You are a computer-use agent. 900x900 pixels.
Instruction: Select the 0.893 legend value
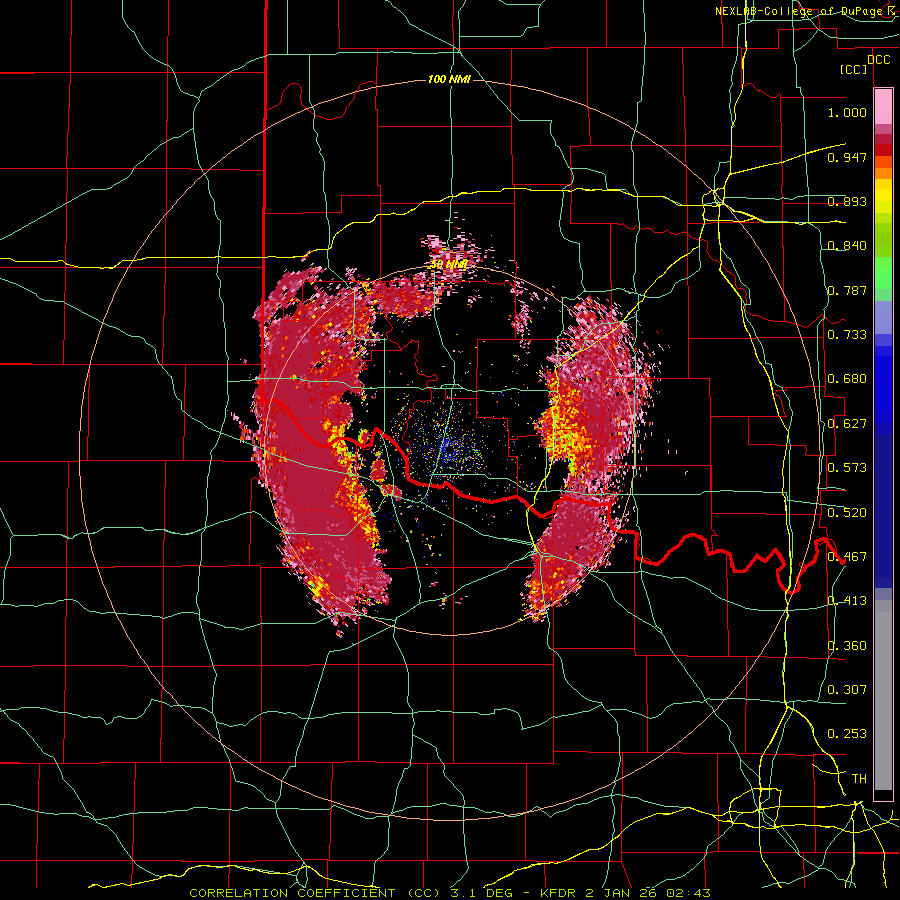tap(847, 201)
